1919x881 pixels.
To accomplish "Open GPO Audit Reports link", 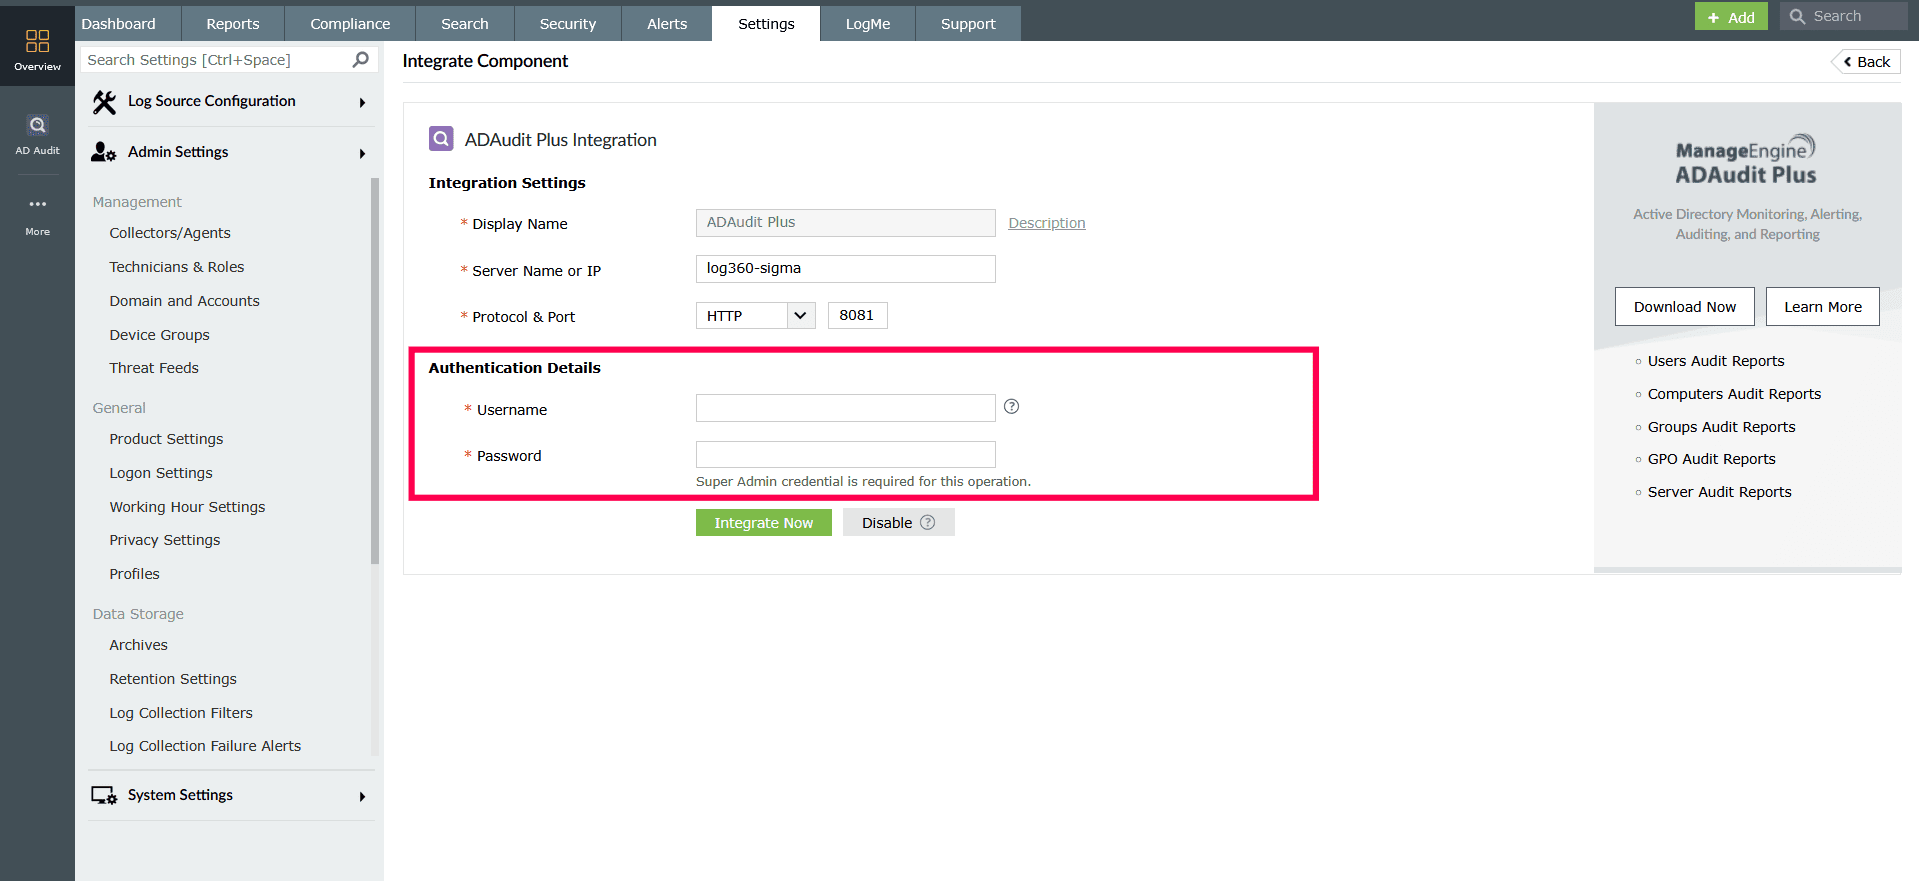I will coord(1712,459).
